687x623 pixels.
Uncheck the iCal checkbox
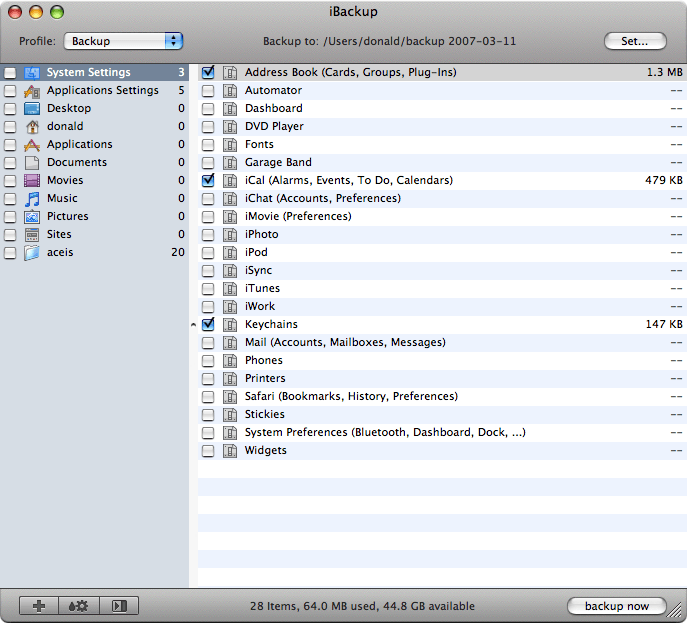[208, 180]
